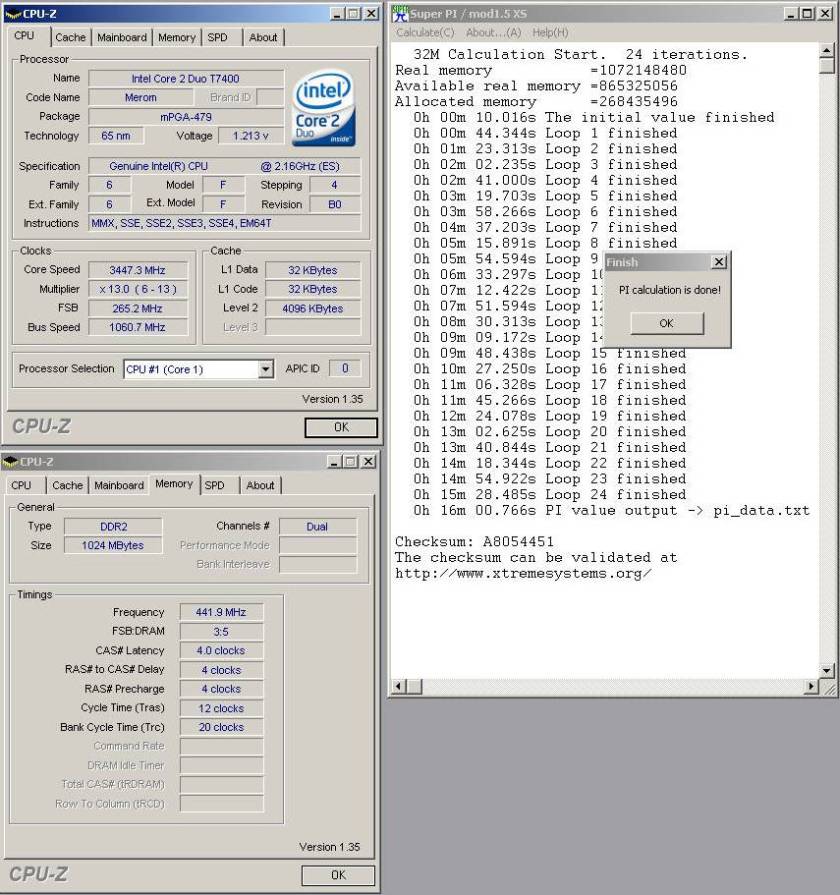Click the PI value output pi_data.txt line
Screen dimensions: 840x895
point(612,510)
